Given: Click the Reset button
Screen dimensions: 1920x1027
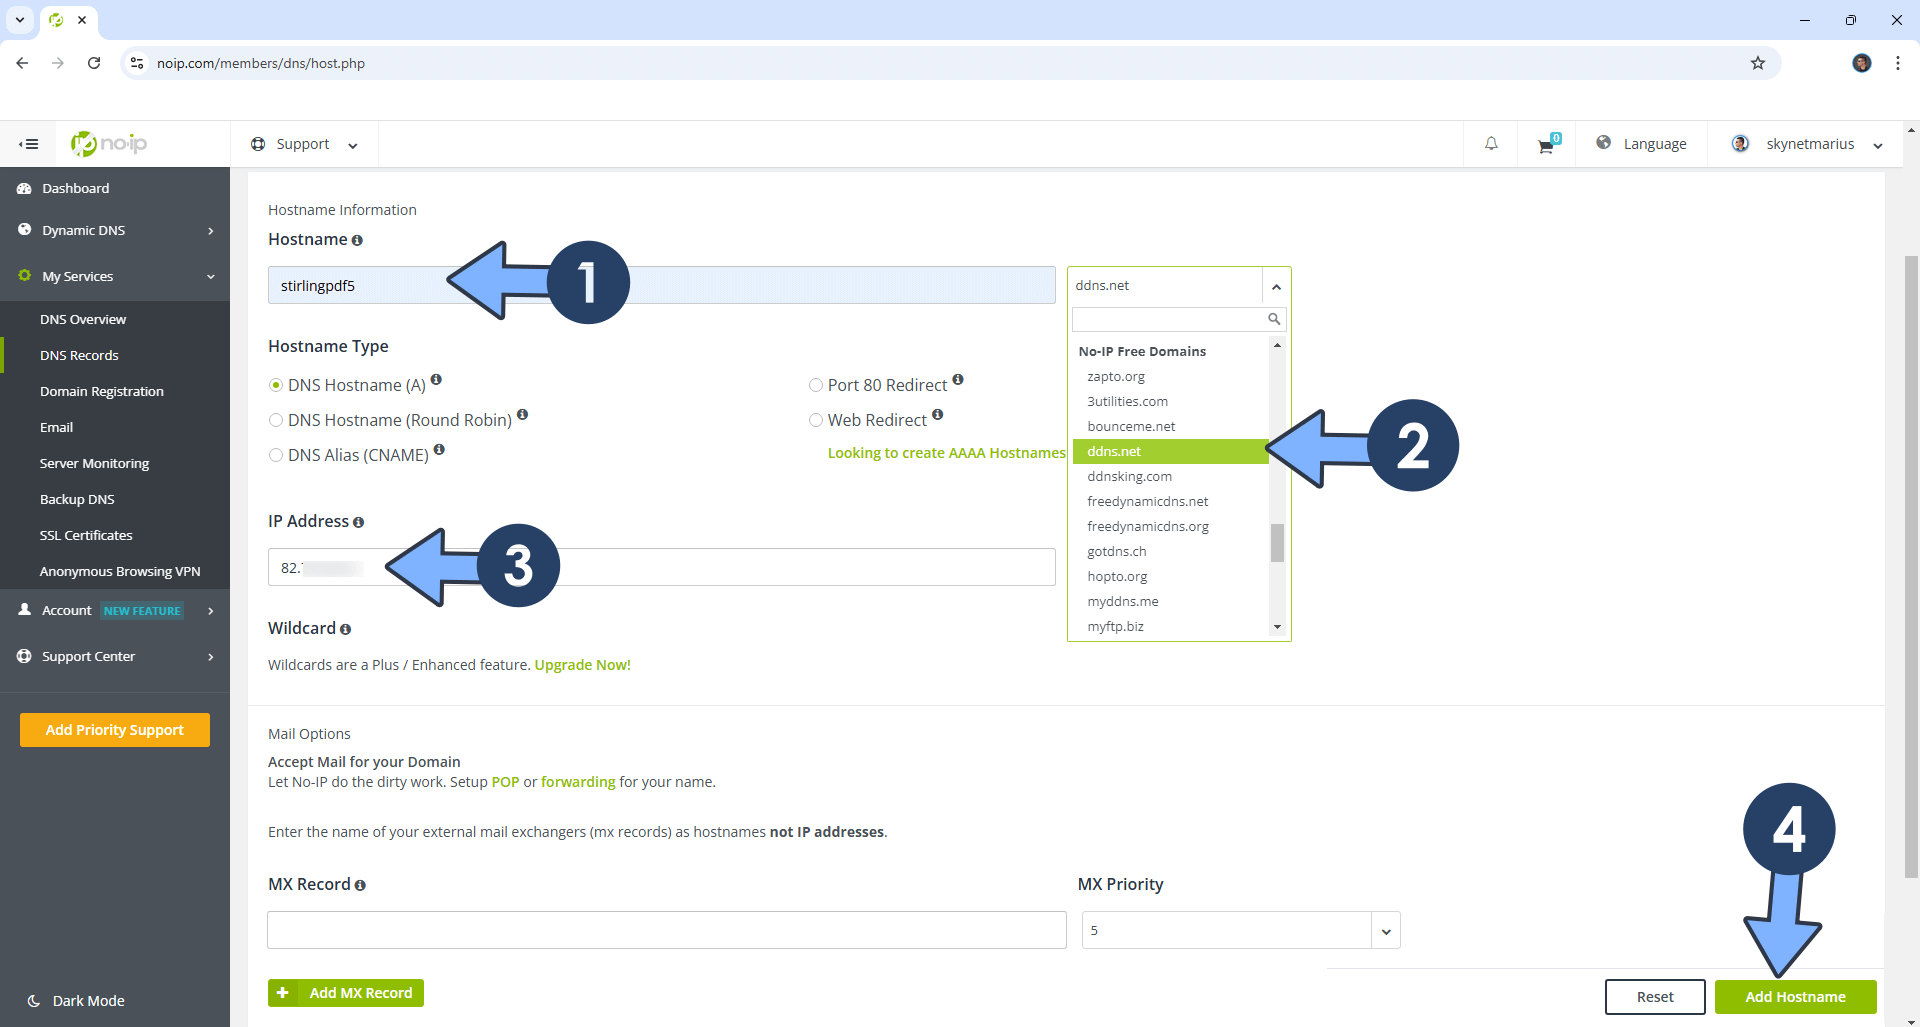Looking at the screenshot, I should coord(1655,997).
